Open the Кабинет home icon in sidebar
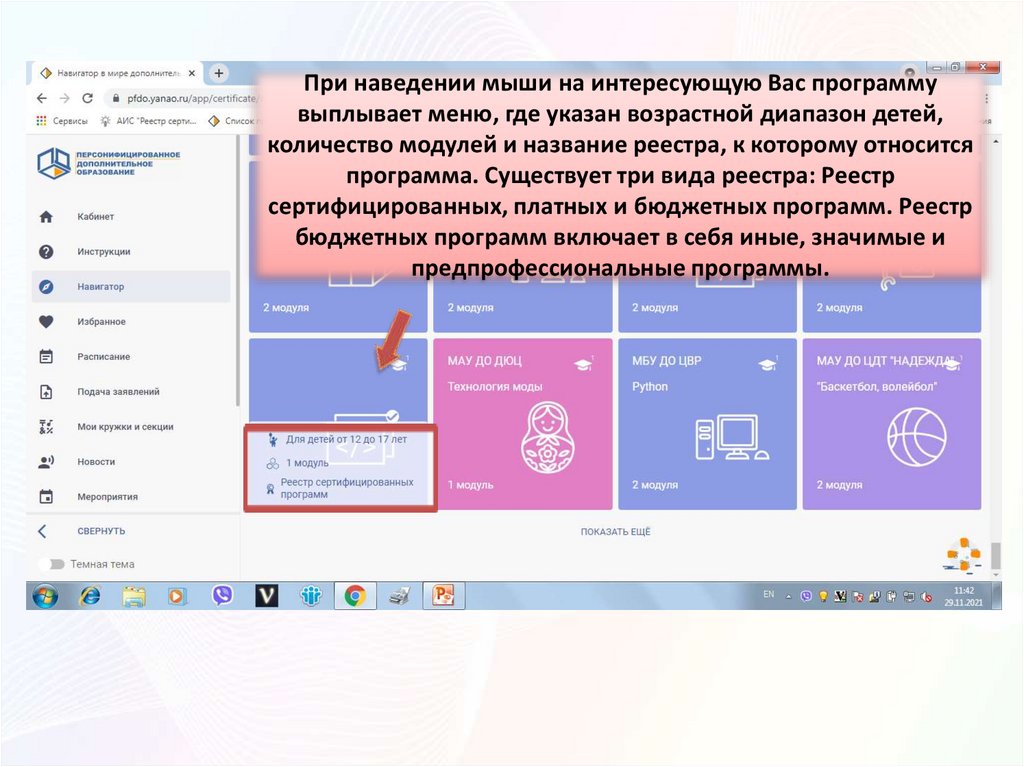 coord(46,217)
